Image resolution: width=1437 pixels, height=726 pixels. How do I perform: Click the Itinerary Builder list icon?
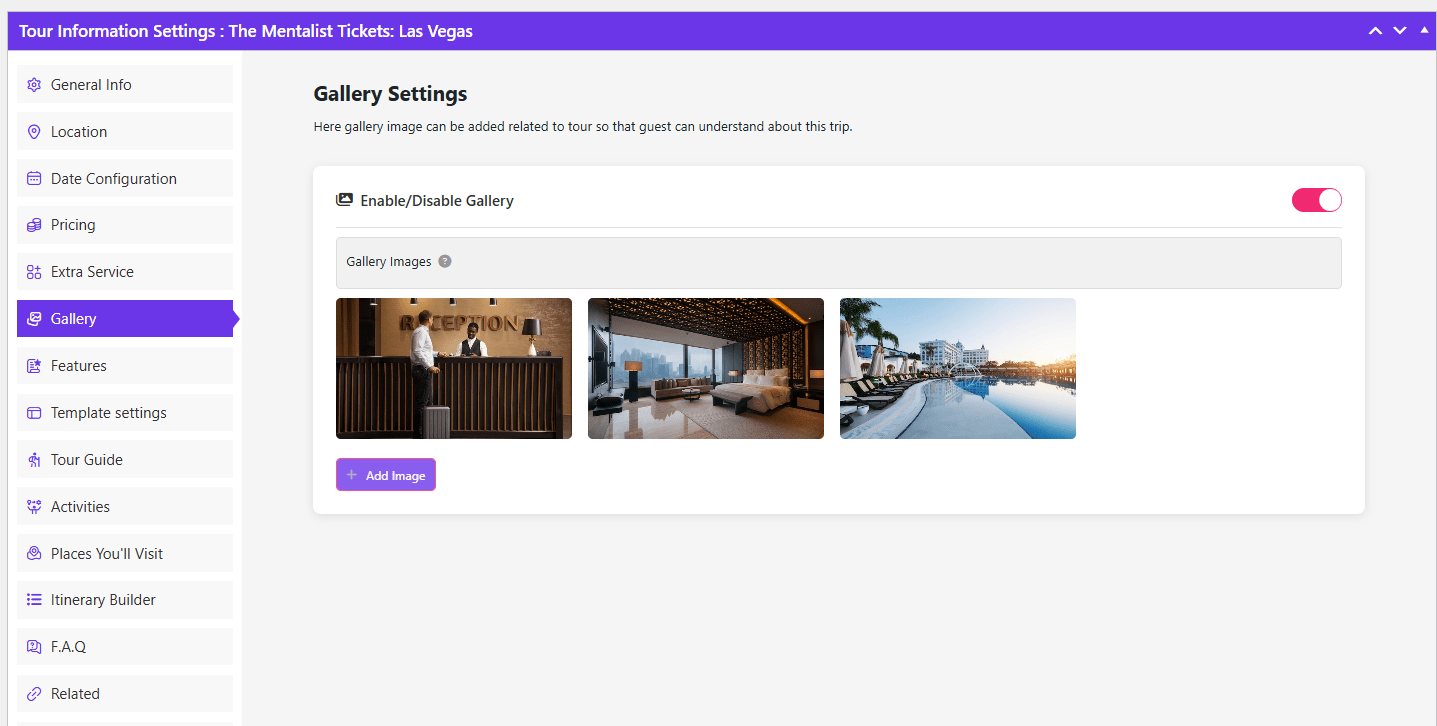point(34,600)
